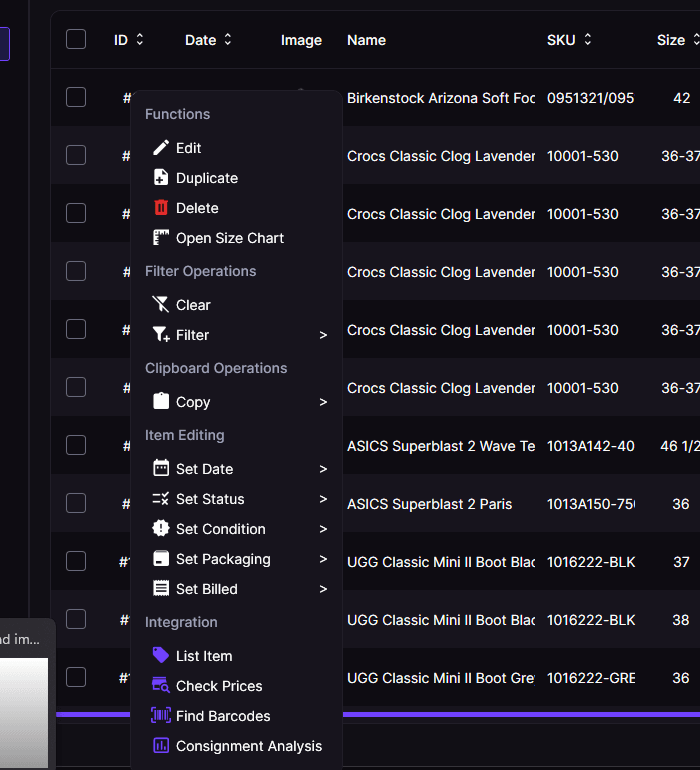Click the clipboard Copy icon
700x770 pixels.
pyautogui.click(x=161, y=401)
